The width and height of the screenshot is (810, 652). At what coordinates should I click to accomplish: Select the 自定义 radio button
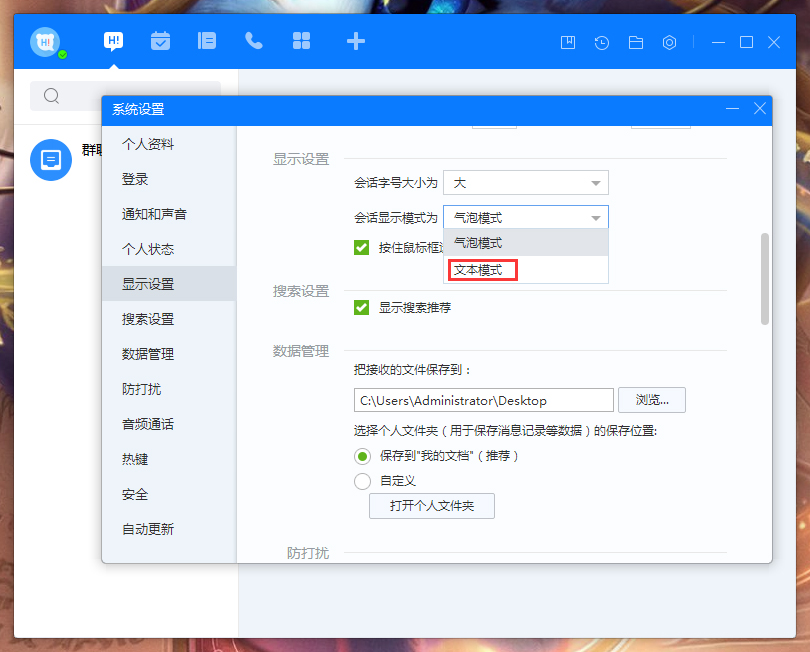tap(361, 481)
